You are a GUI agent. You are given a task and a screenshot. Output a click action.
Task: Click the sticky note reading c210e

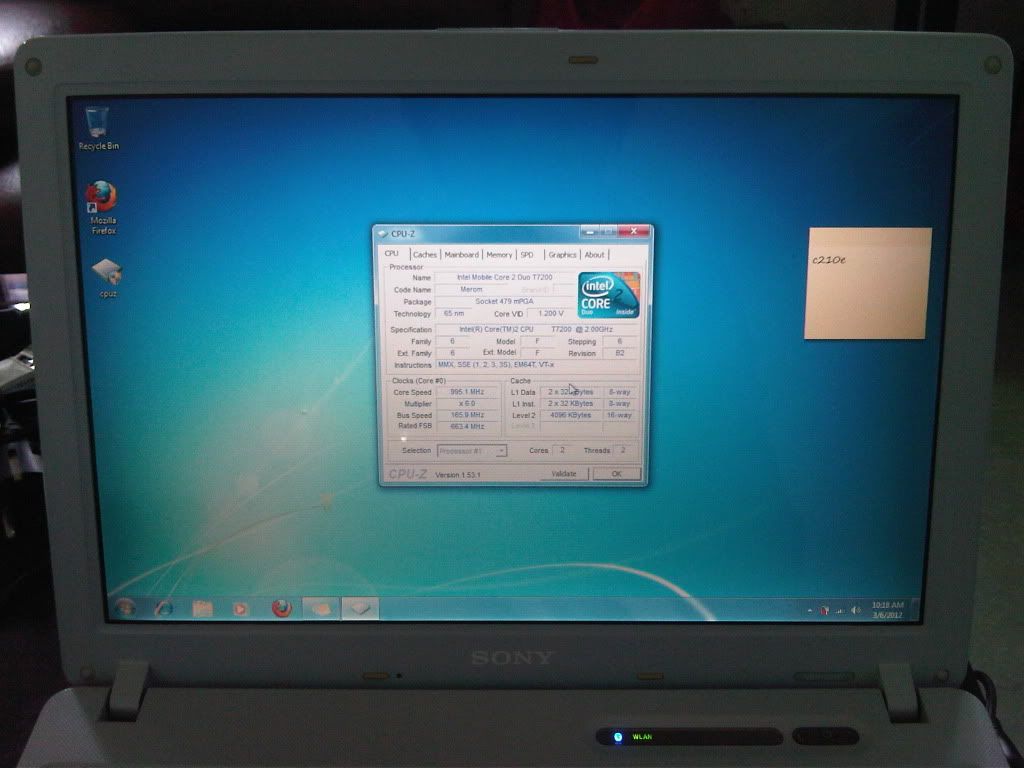point(868,283)
